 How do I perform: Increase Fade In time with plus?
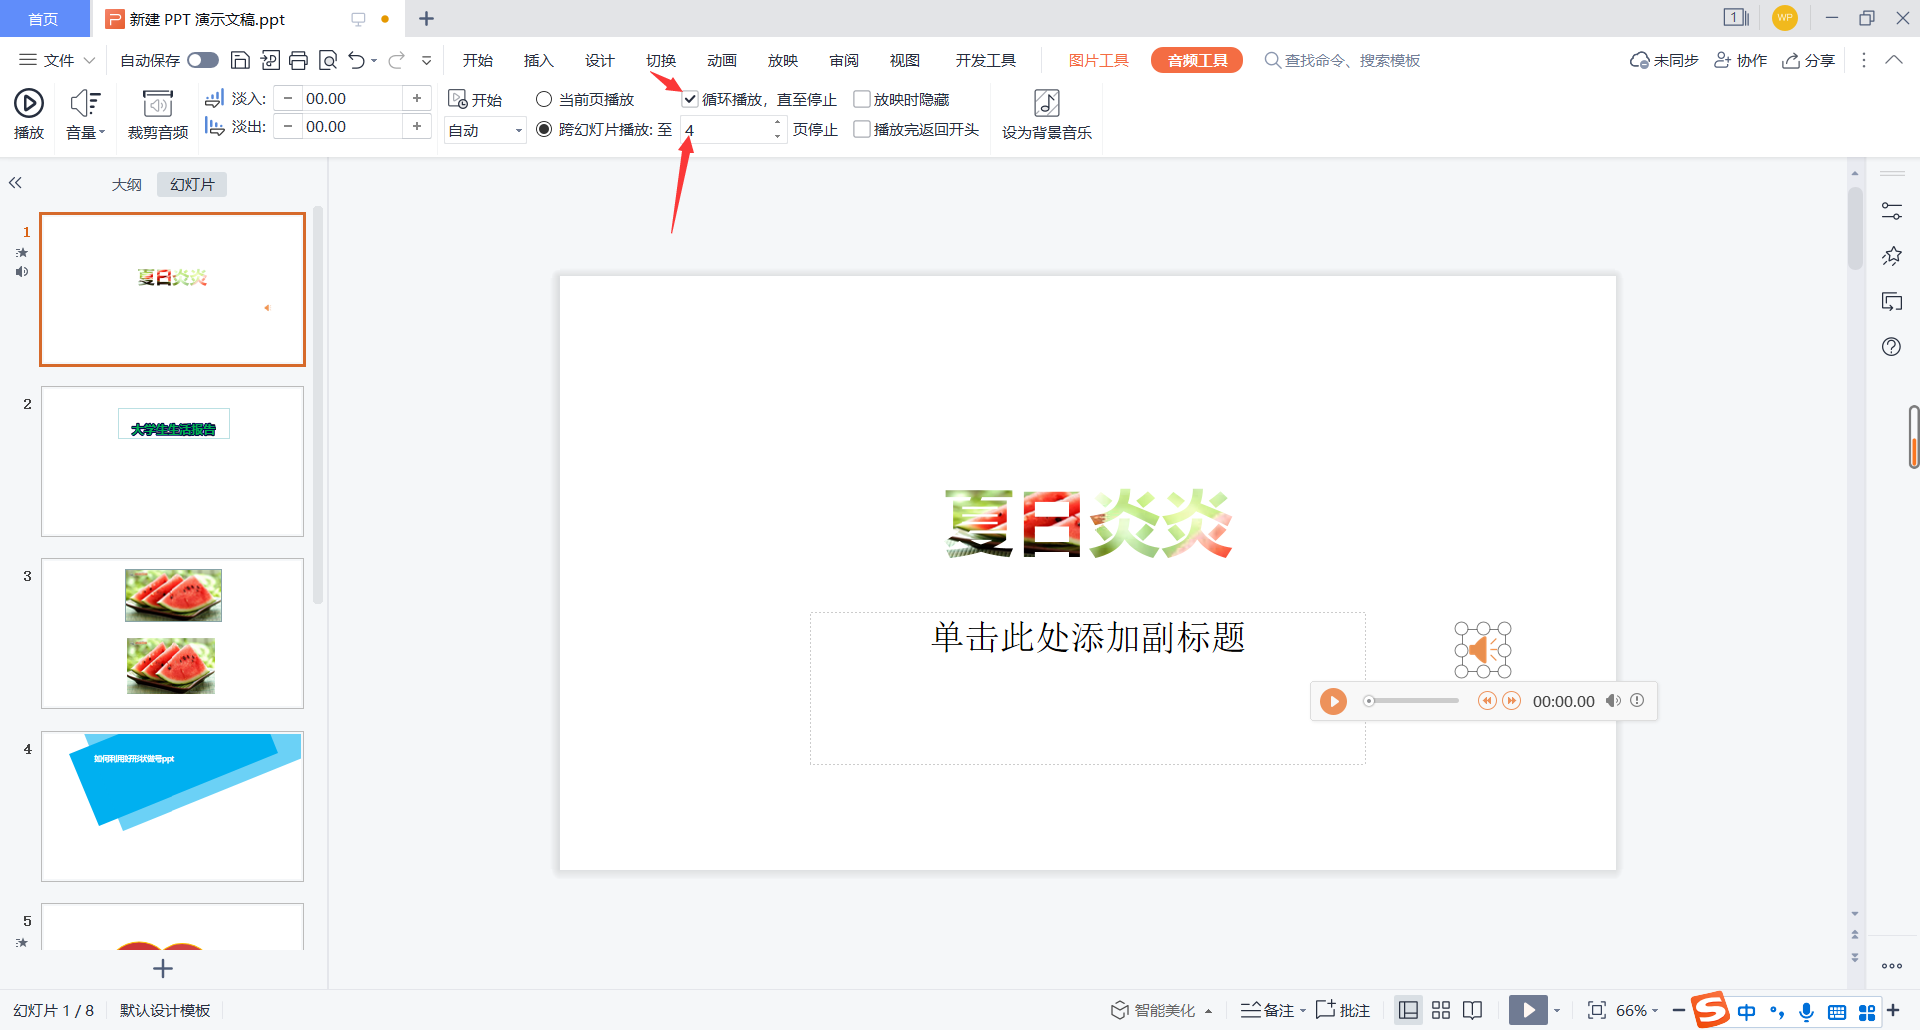[x=417, y=98]
